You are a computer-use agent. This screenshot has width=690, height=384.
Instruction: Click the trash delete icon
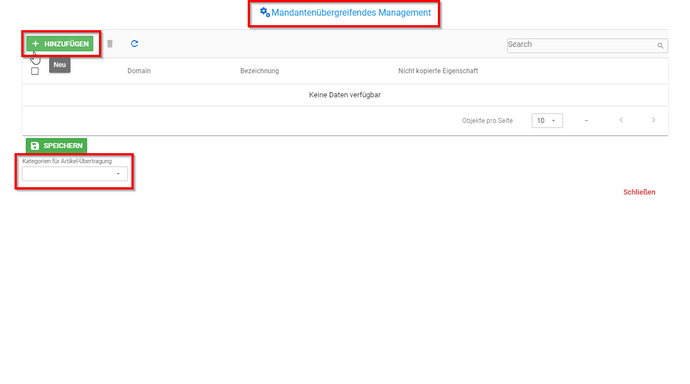click(x=110, y=44)
